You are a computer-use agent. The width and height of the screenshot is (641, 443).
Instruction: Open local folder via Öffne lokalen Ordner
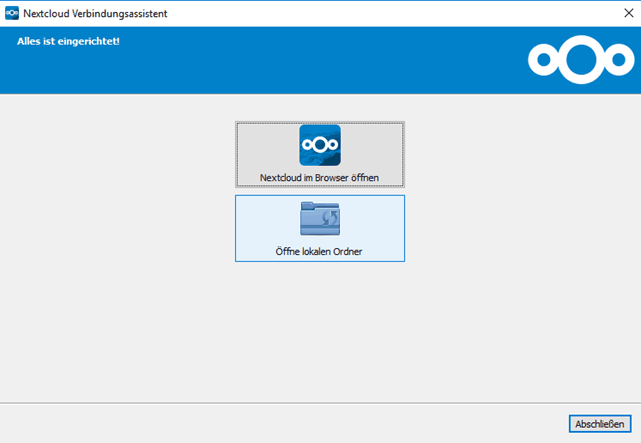click(x=320, y=228)
